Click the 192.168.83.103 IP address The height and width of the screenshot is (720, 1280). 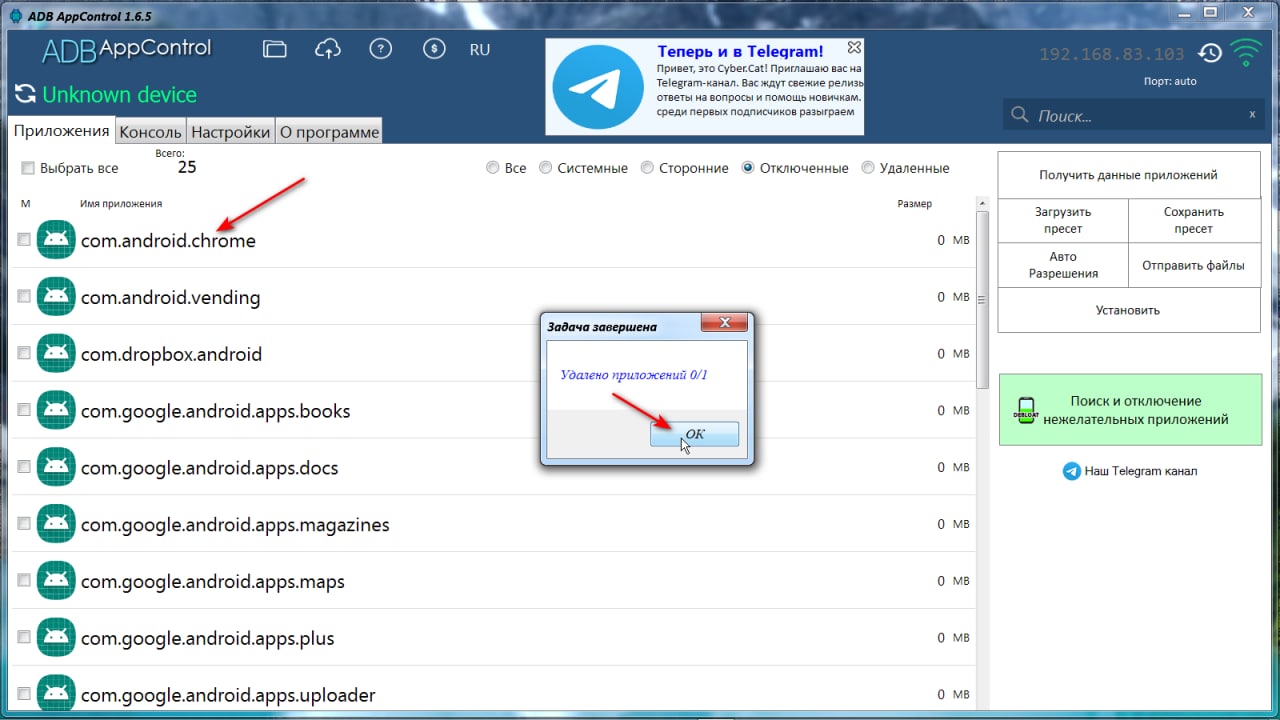click(x=1112, y=54)
